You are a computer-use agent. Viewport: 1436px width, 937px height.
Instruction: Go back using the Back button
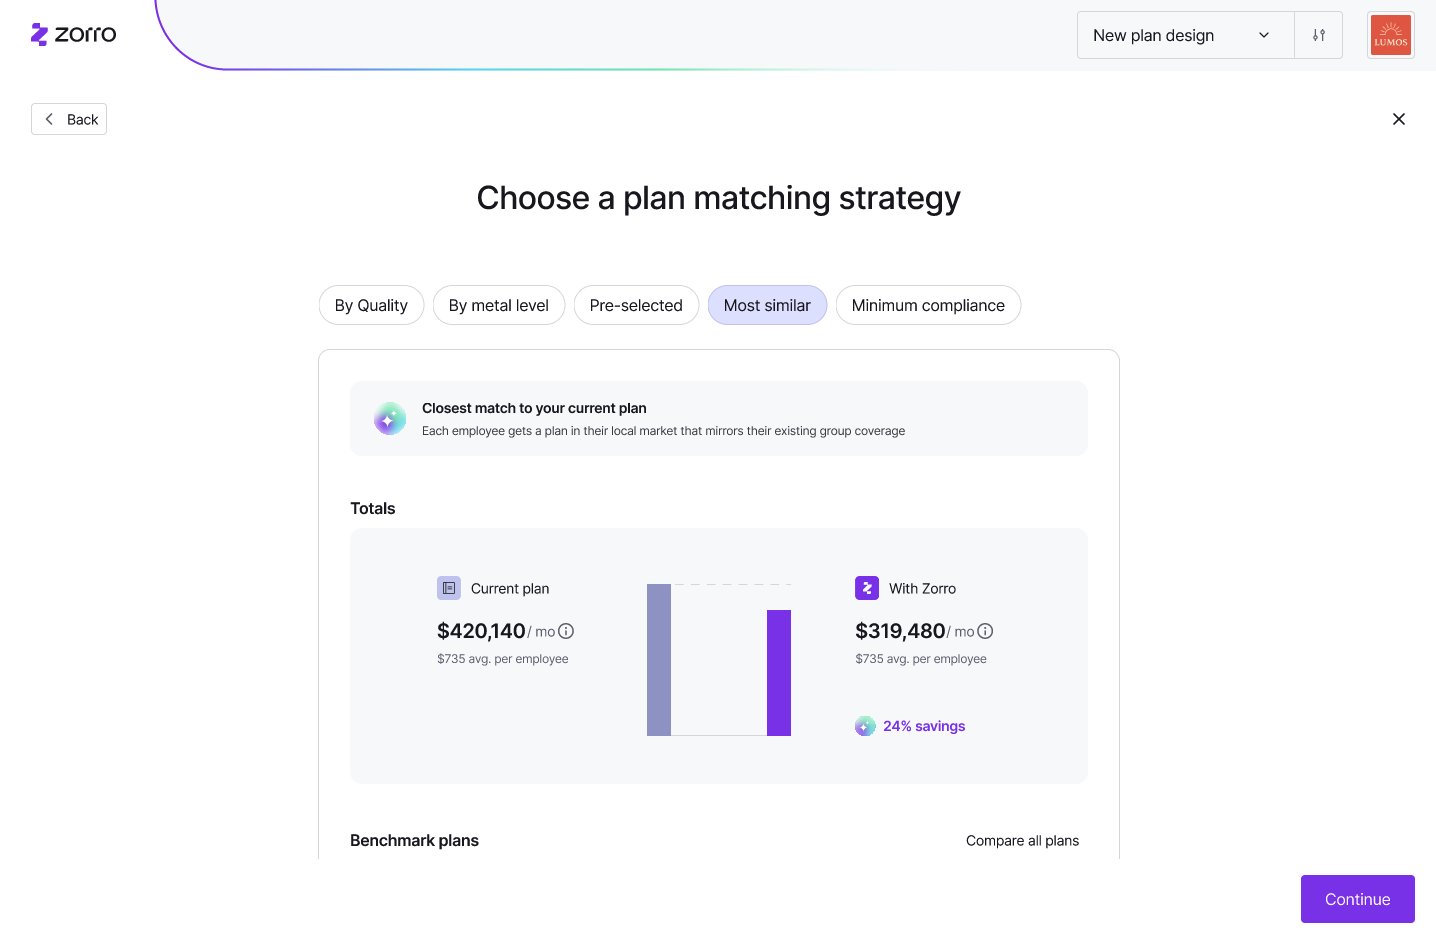pos(69,119)
